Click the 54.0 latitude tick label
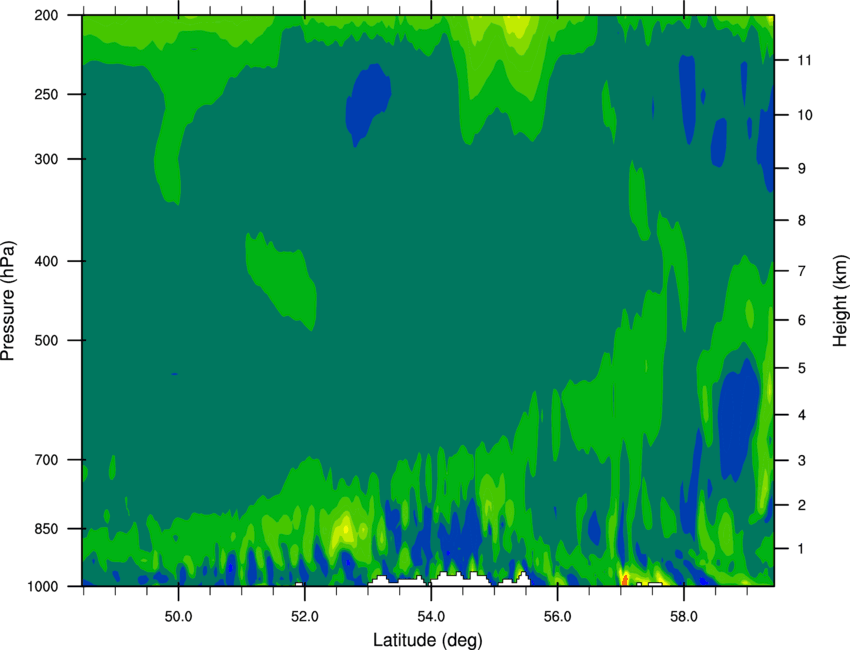850x650 pixels. coord(431,616)
